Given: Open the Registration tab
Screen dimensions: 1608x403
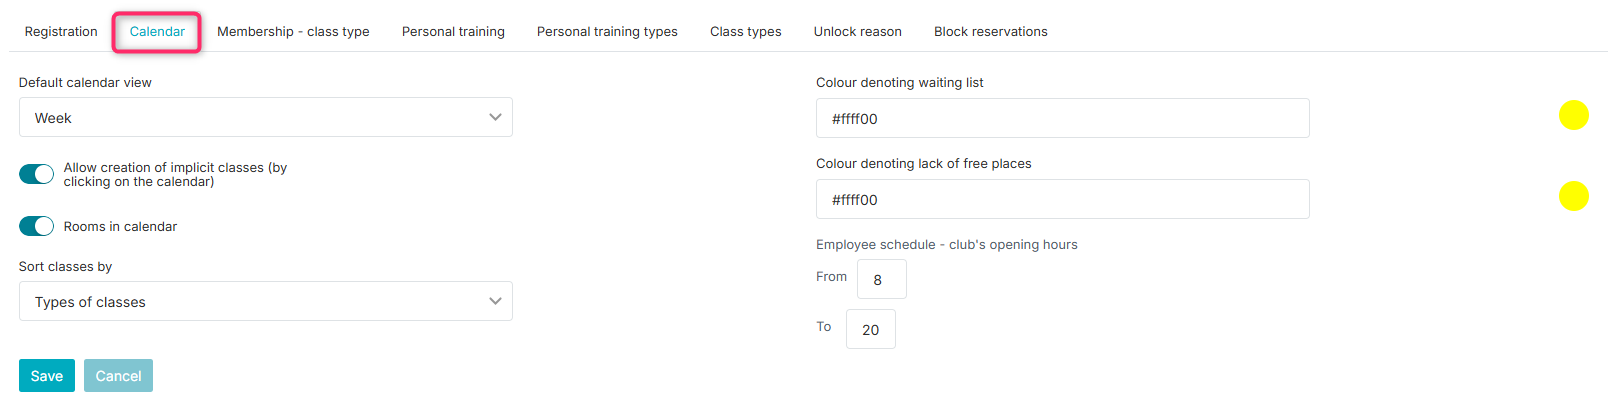Looking at the screenshot, I should point(61,32).
